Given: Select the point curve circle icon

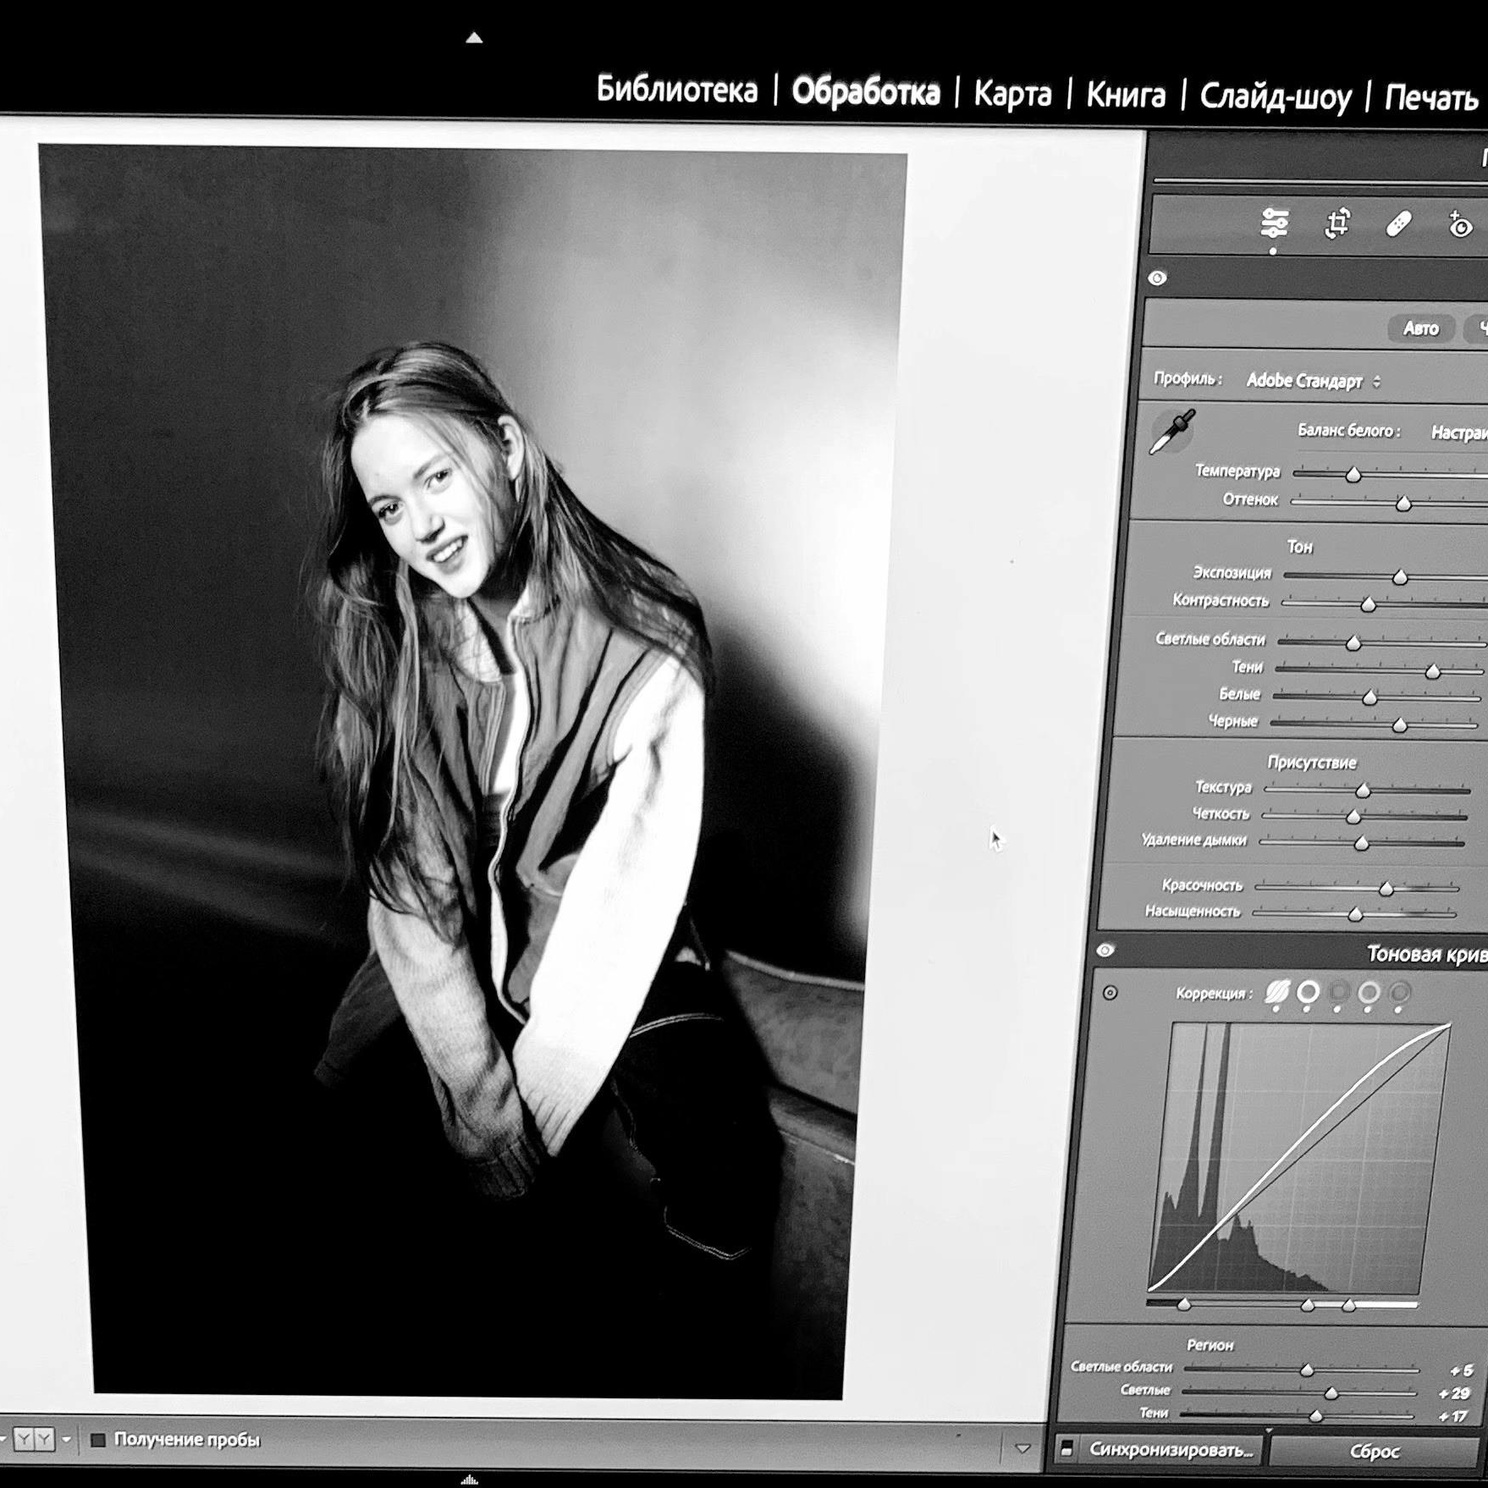Looking at the screenshot, I should pyautogui.click(x=1308, y=992).
